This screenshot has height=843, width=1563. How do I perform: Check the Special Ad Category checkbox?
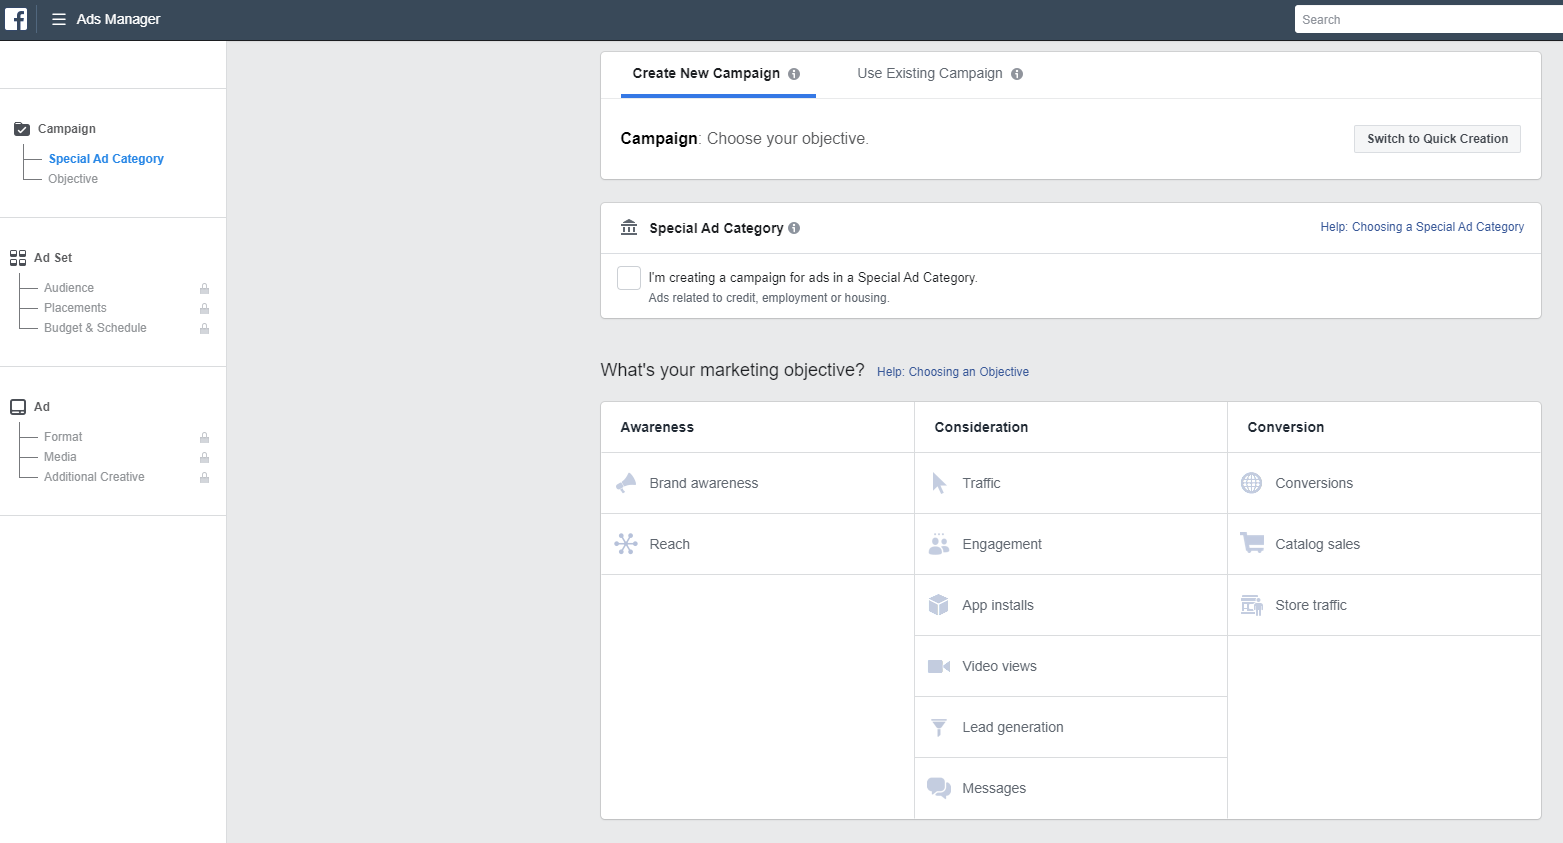click(629, 278)
